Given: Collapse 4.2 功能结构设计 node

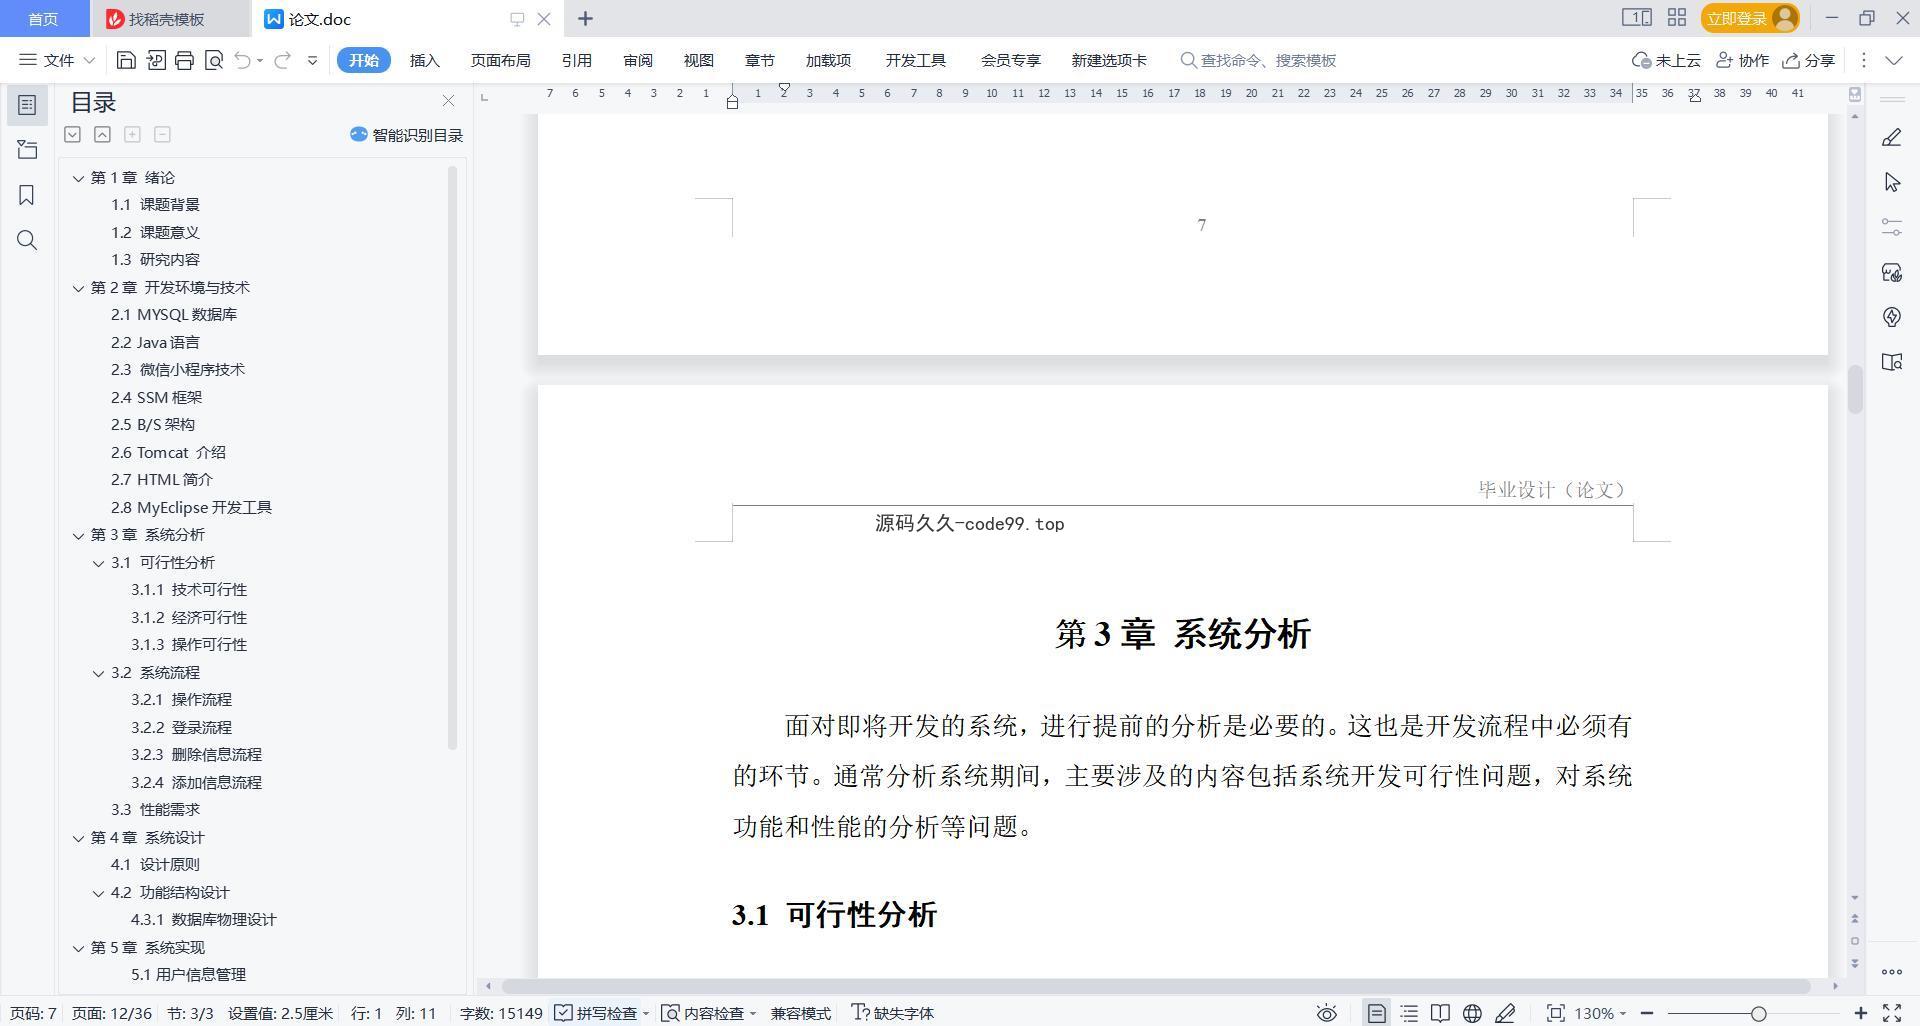Looking at the screenshot, I should pos(98,893).
